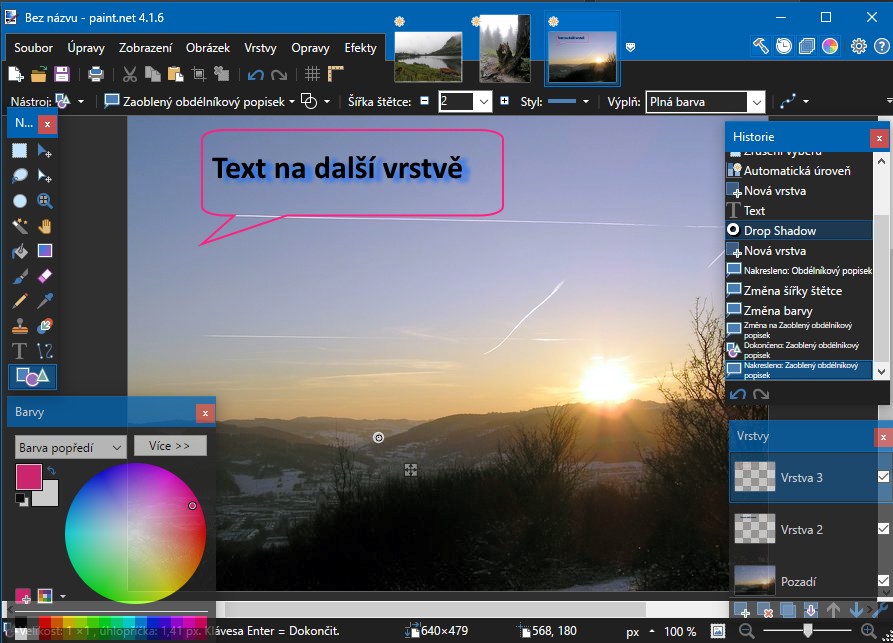Open the Vrstvy menu
Screen dimensions: 893x643
point(260,48)
